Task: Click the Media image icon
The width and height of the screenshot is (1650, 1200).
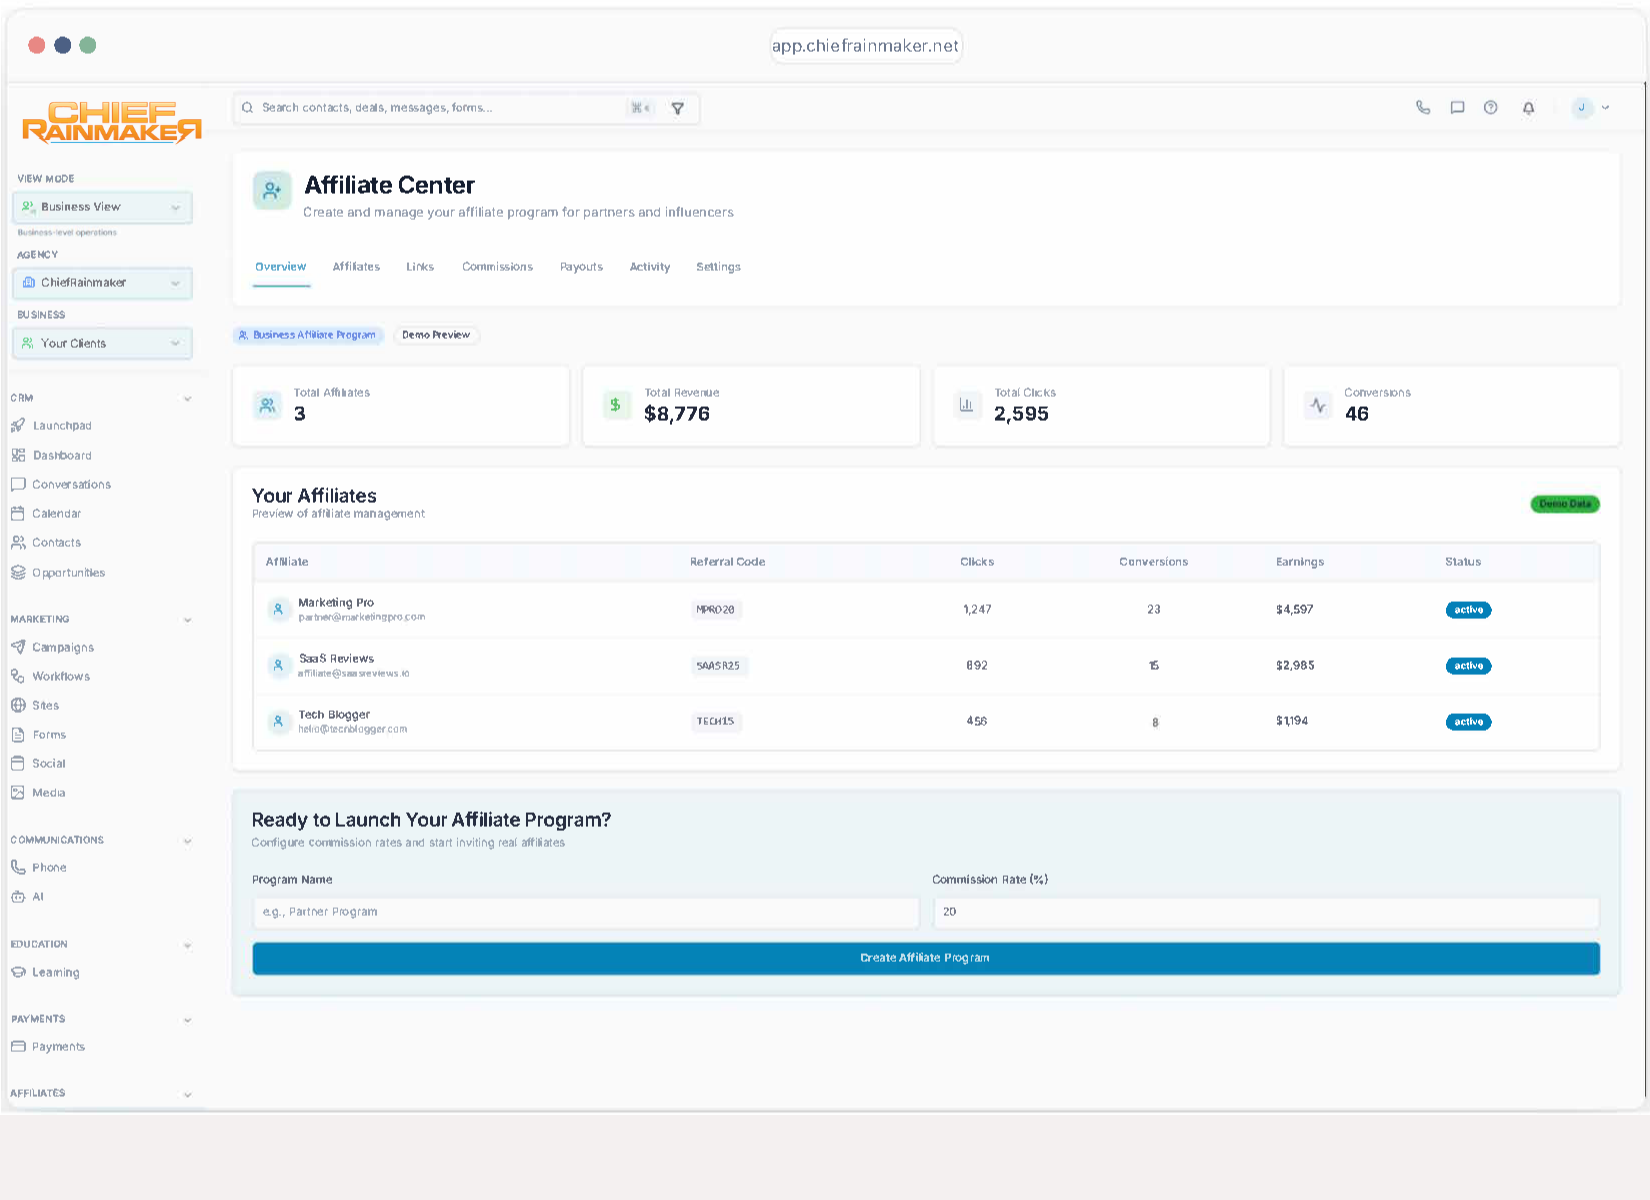Action: (x=18, y=792)
